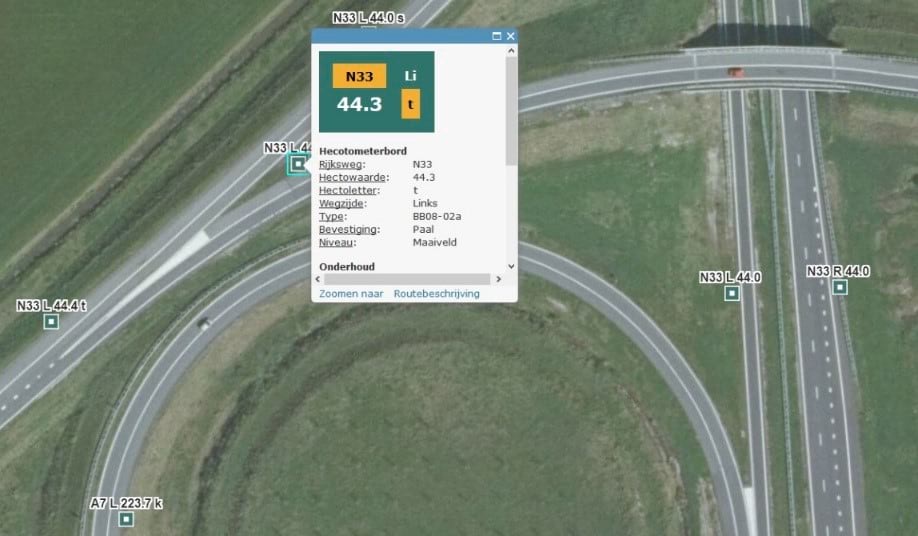This screenshot has width=918, height=536.
Task: Click the Rijksweg field label
Action: [x=341, y=164]
